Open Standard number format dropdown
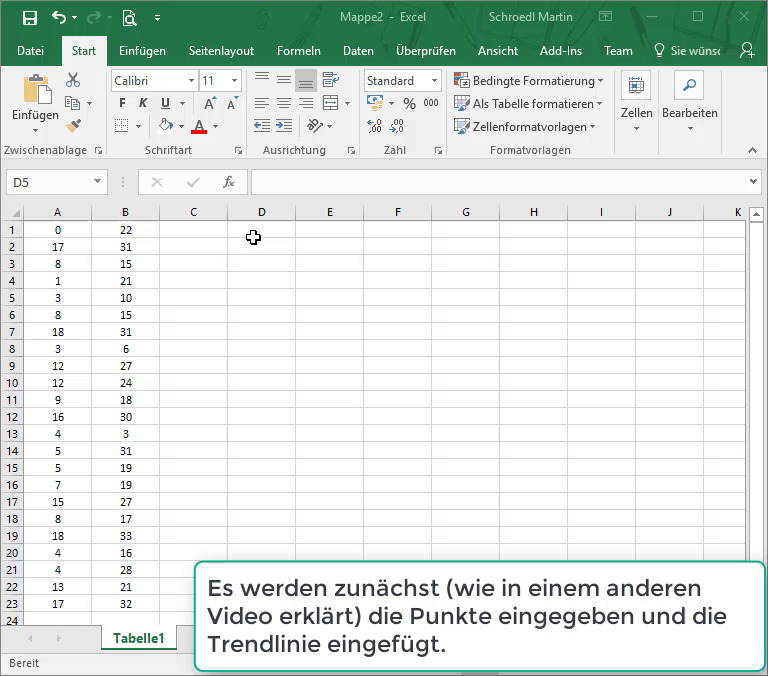The height and width of the screenshot is (676, 768). (x=434, y=80)
